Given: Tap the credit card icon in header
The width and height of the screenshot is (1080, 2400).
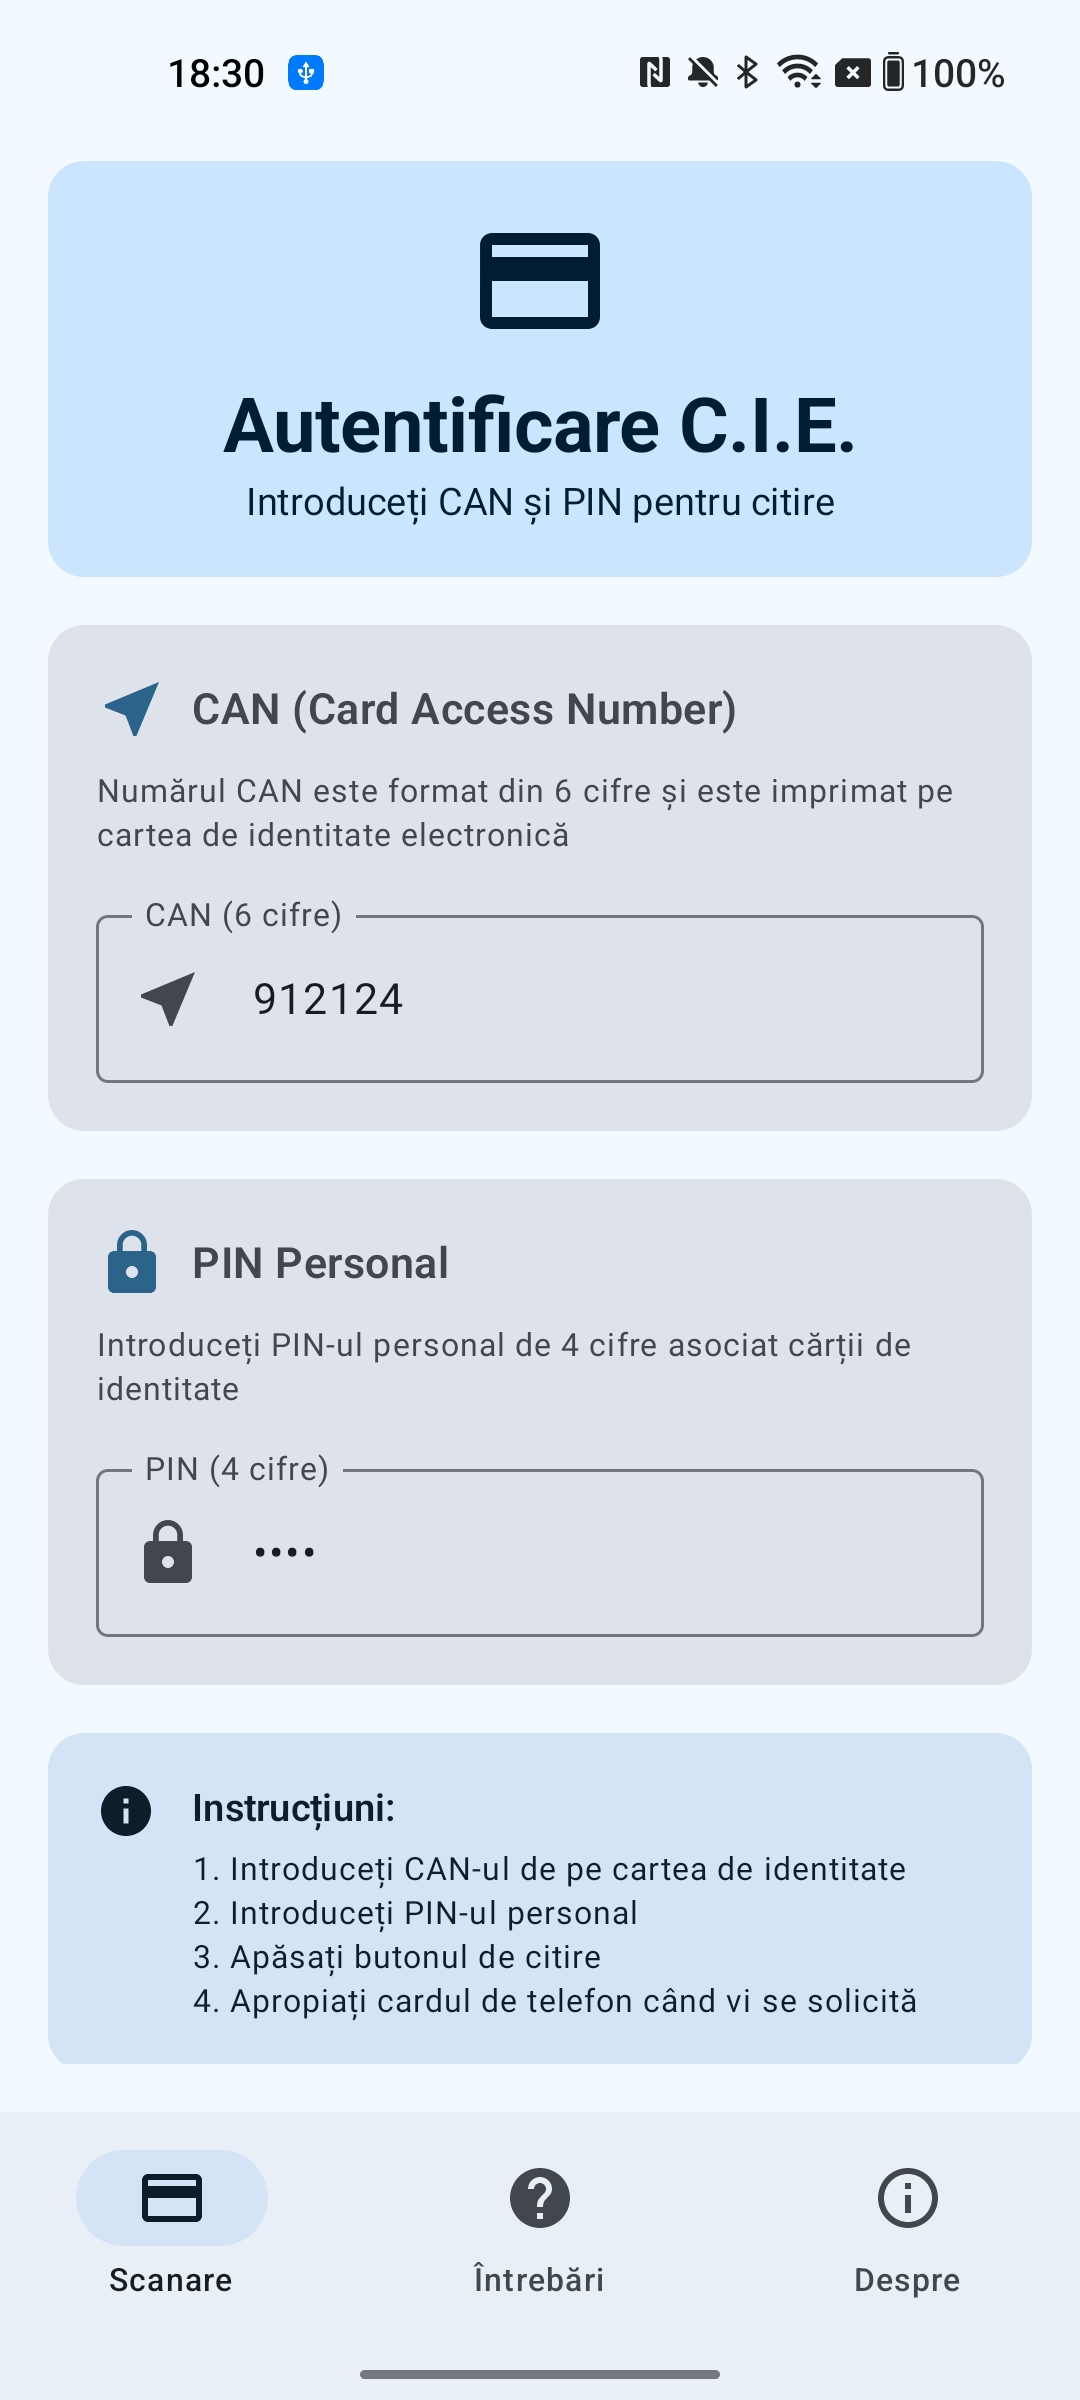Looking at the screenshot, I should (540, 281).
